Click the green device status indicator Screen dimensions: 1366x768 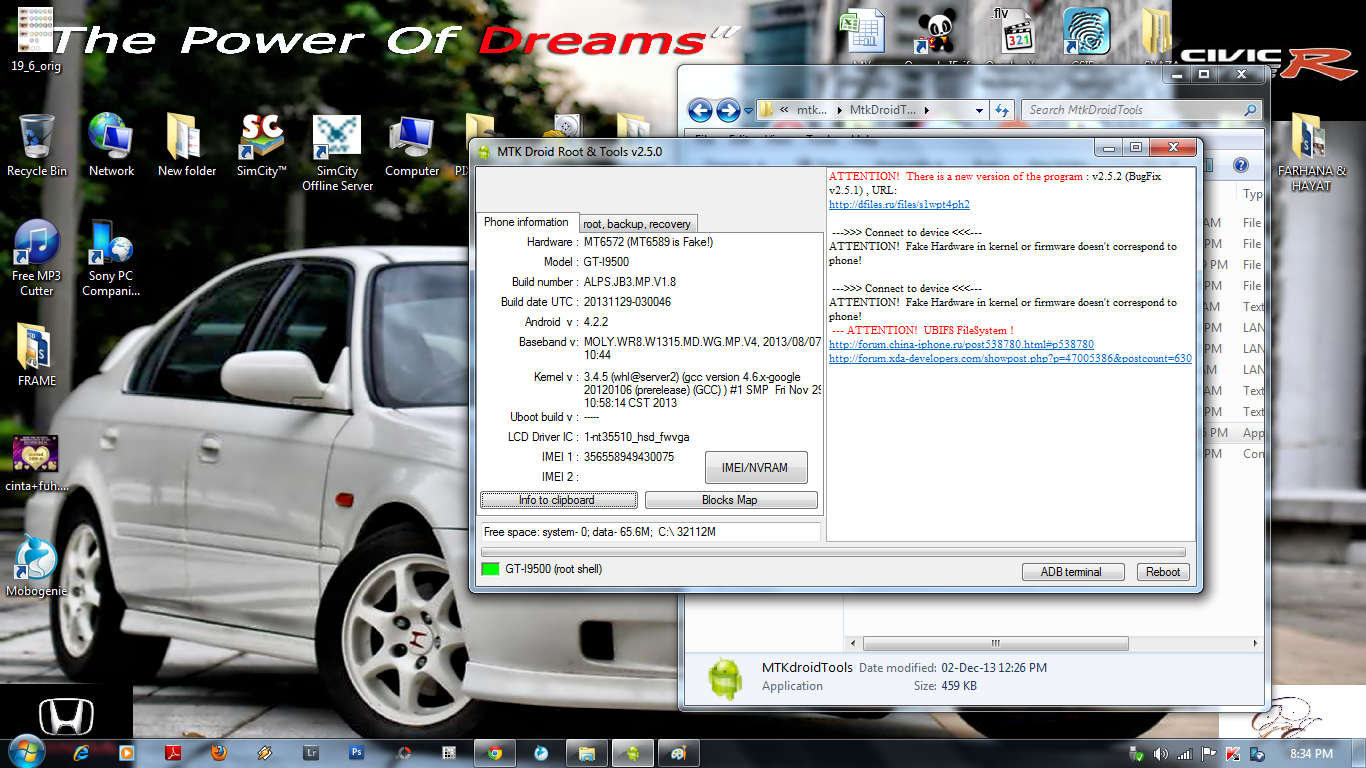tap(490, 570)
